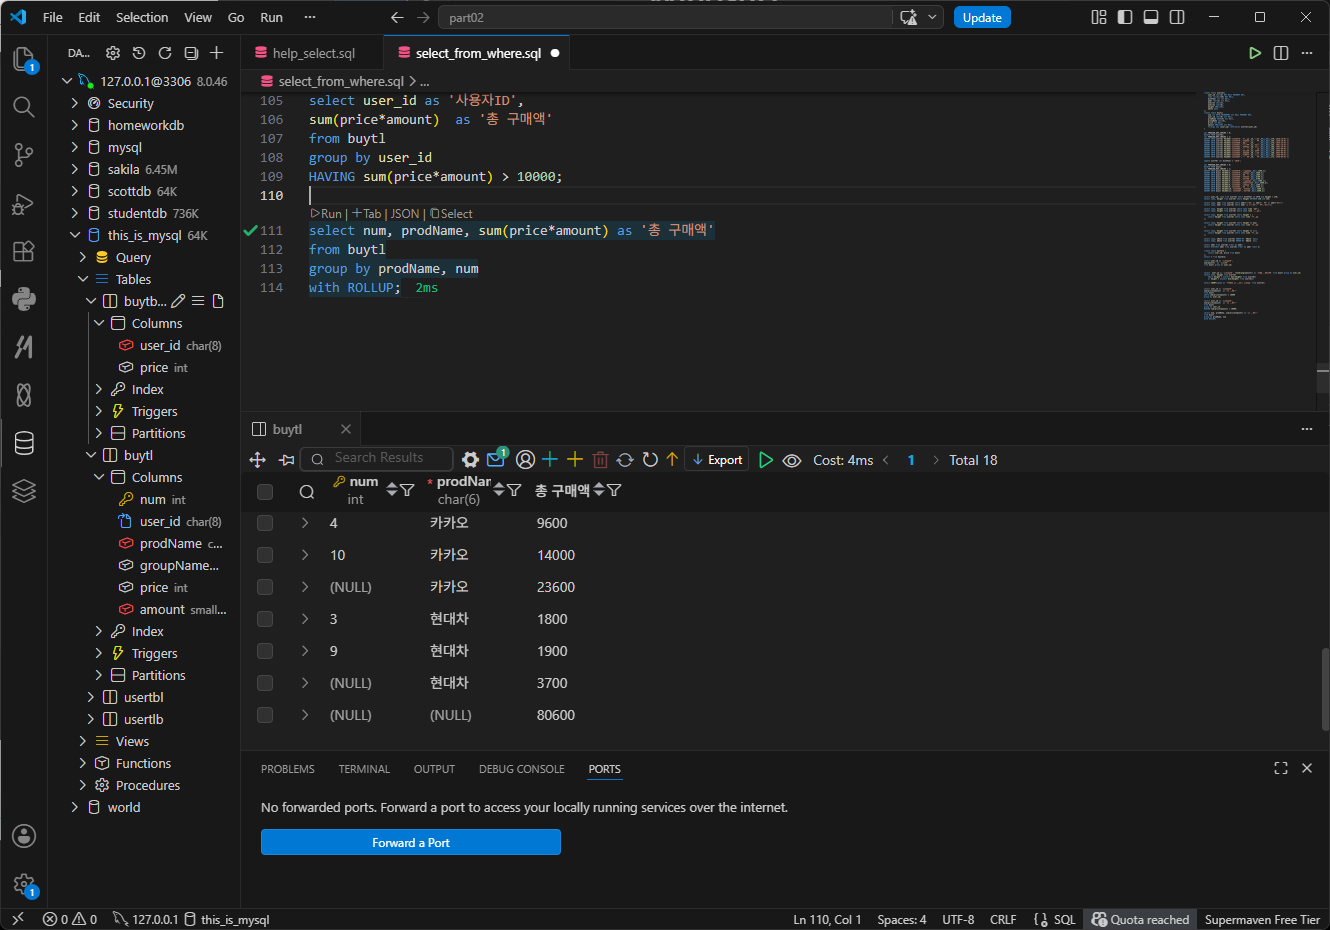The height and width of the screenshot is (930, 1330).
Task: Click the user account icon in result toolbar
Action: (x=525, y=460)
